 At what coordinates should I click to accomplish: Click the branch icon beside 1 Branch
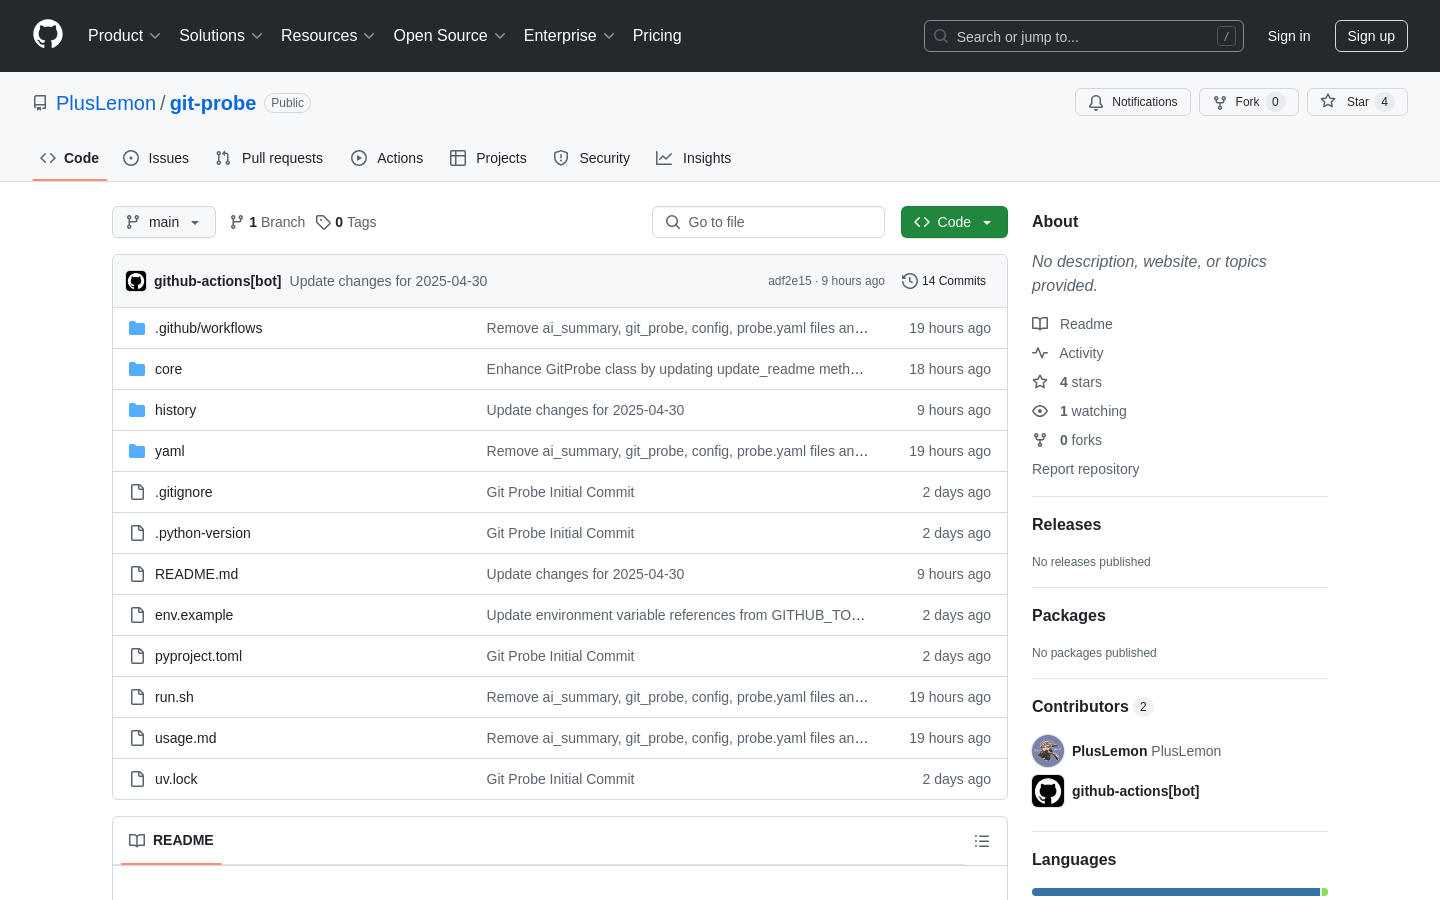(x=237, y=222)
